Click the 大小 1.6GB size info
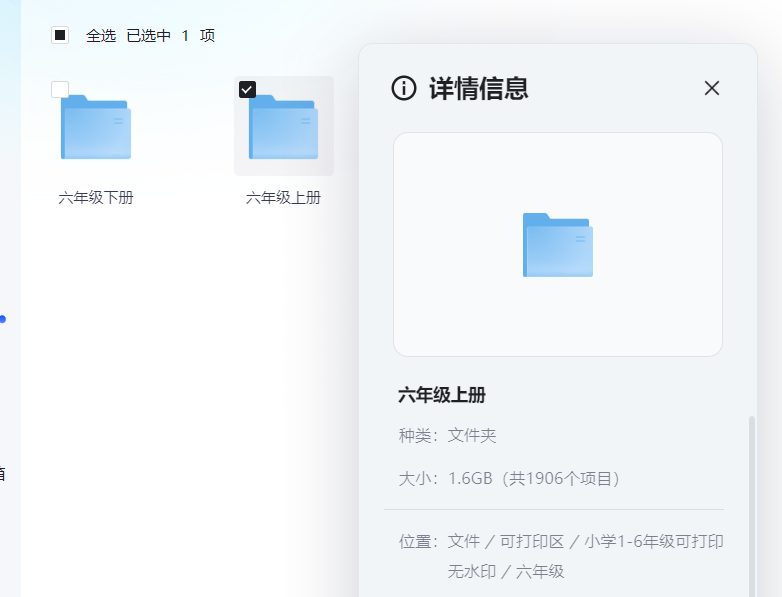 click(x=510, y=479)
